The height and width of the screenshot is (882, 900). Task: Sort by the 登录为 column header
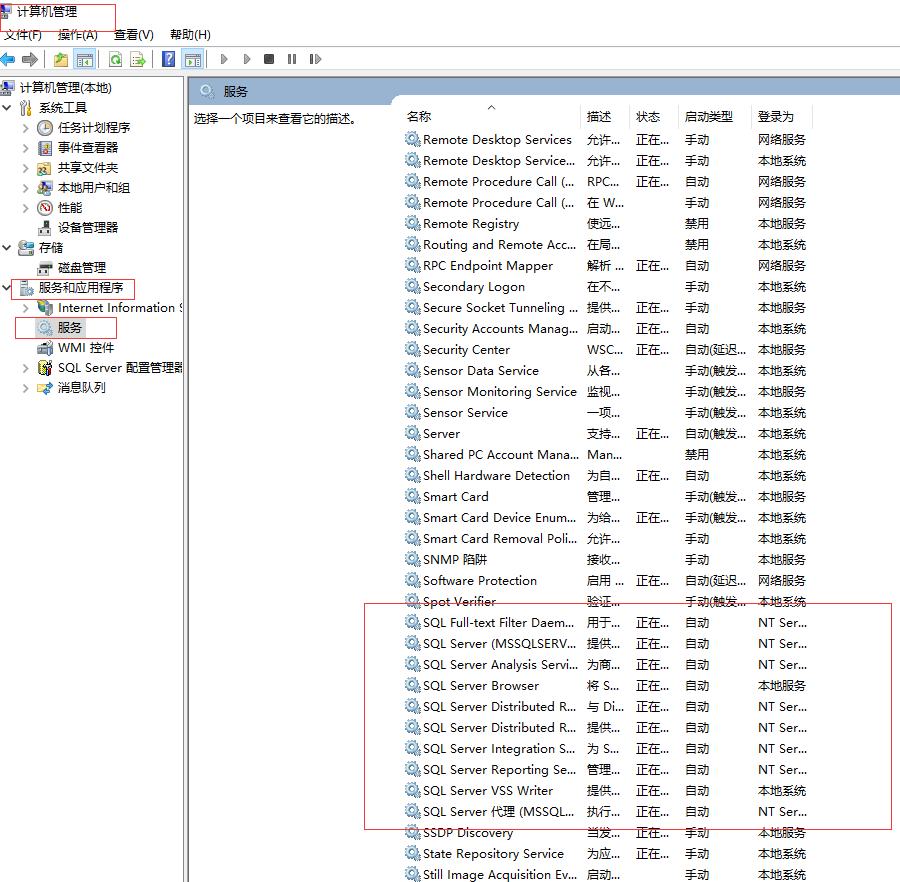tap(782, 116)
